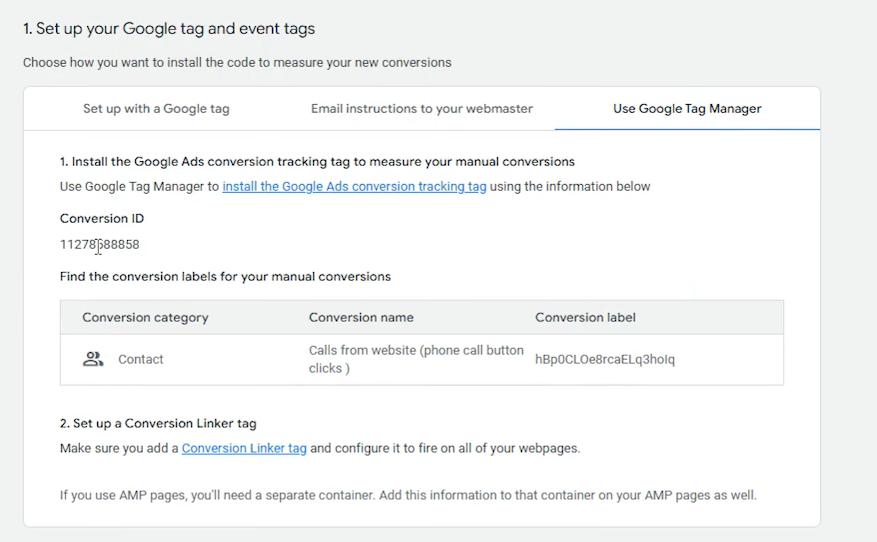
Task: Click the Contact category people icon
Action: [x=93, y=359]
